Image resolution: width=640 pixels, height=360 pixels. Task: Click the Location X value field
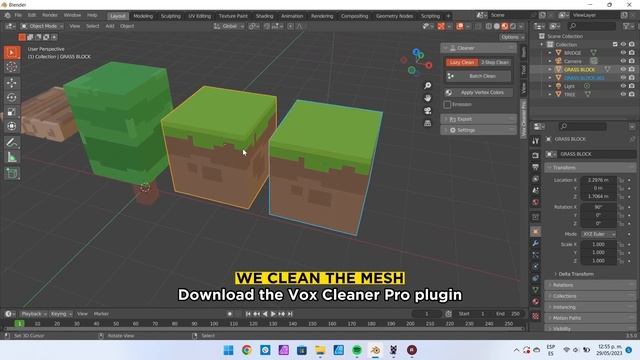pos(598,180)
